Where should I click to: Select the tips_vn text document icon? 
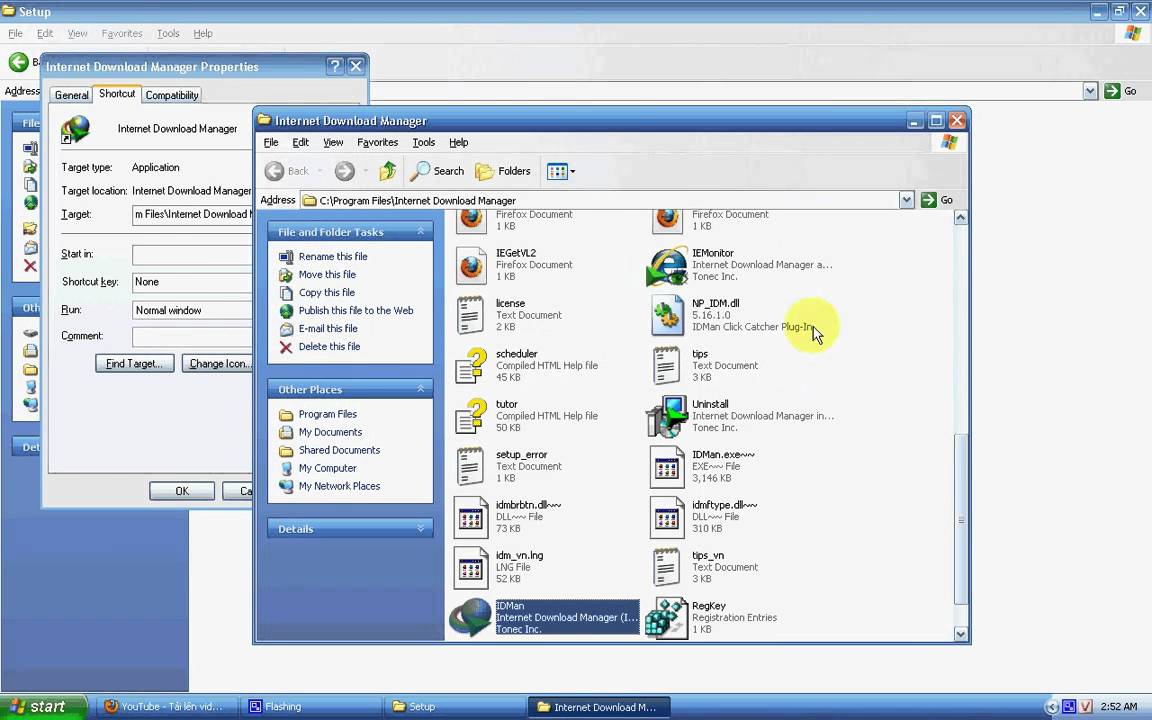[667, 567]
